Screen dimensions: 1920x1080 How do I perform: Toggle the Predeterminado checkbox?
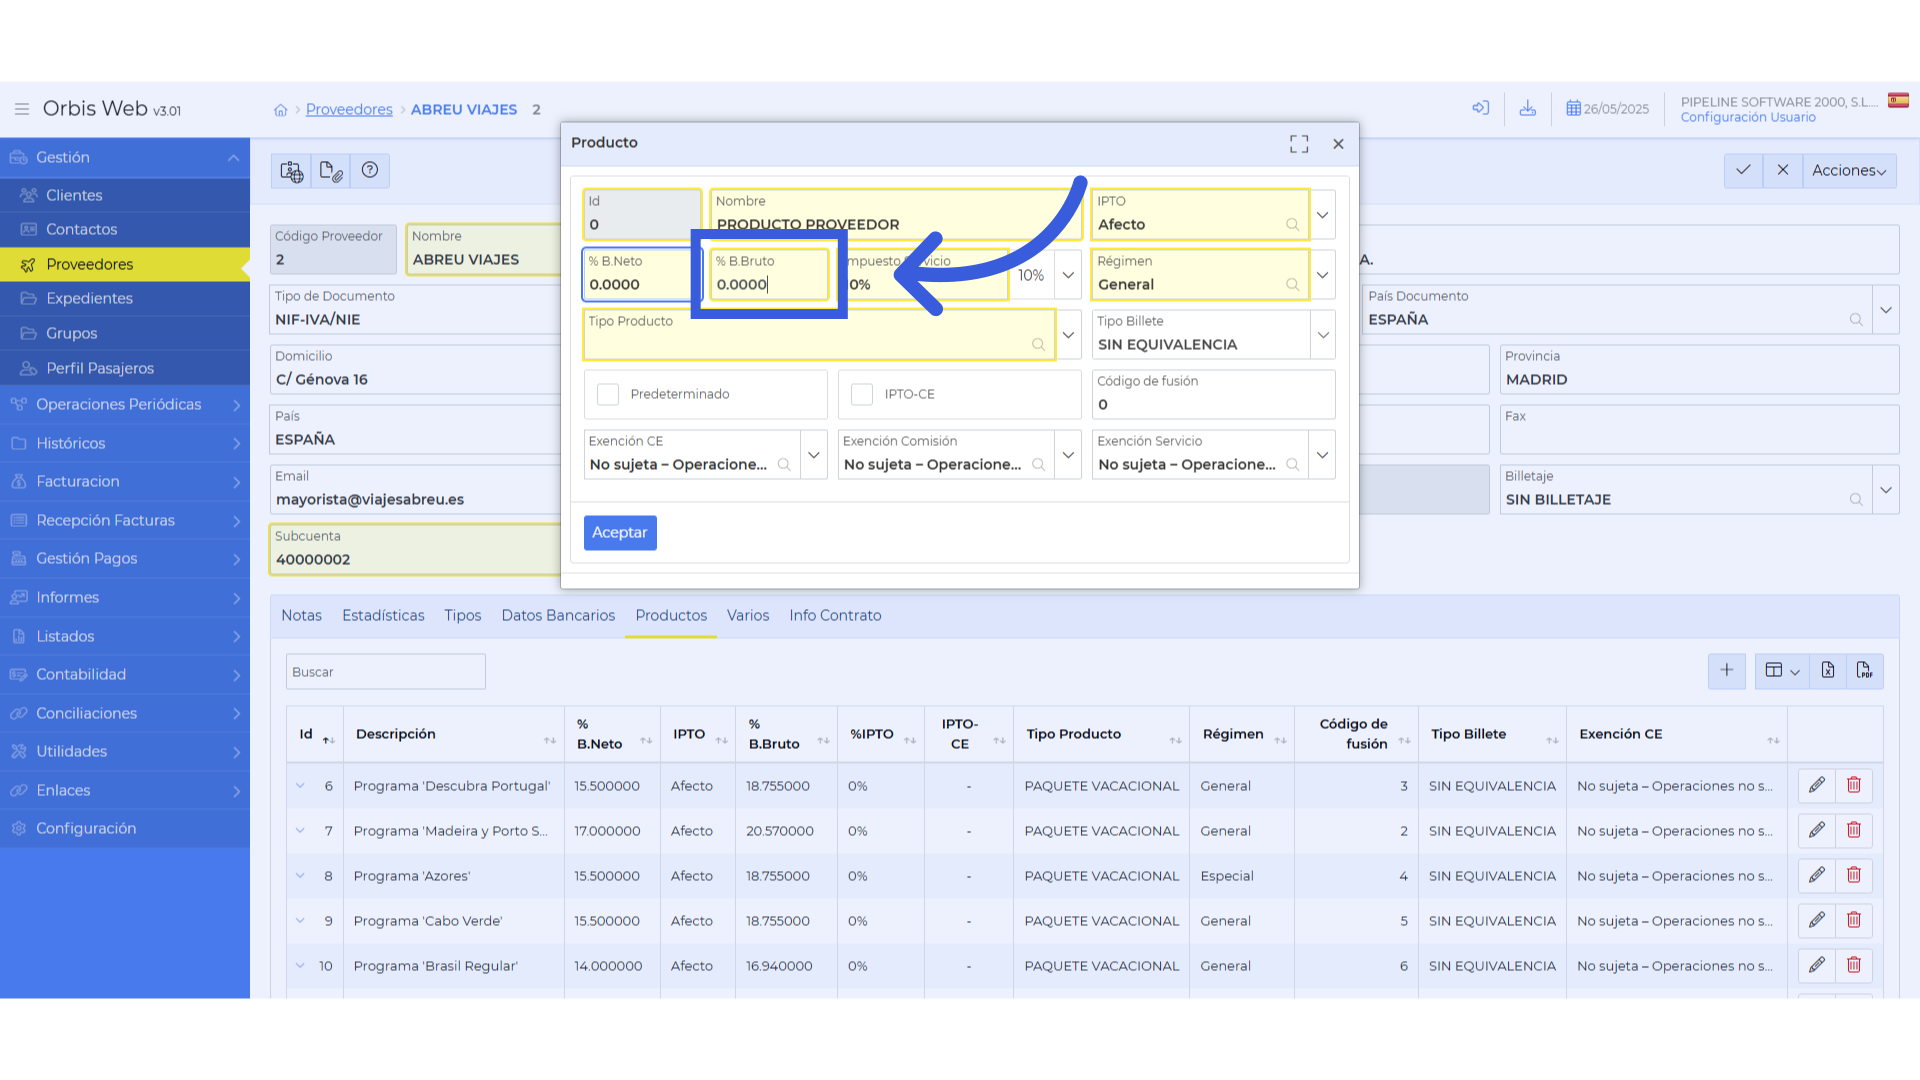click(608, 395)
